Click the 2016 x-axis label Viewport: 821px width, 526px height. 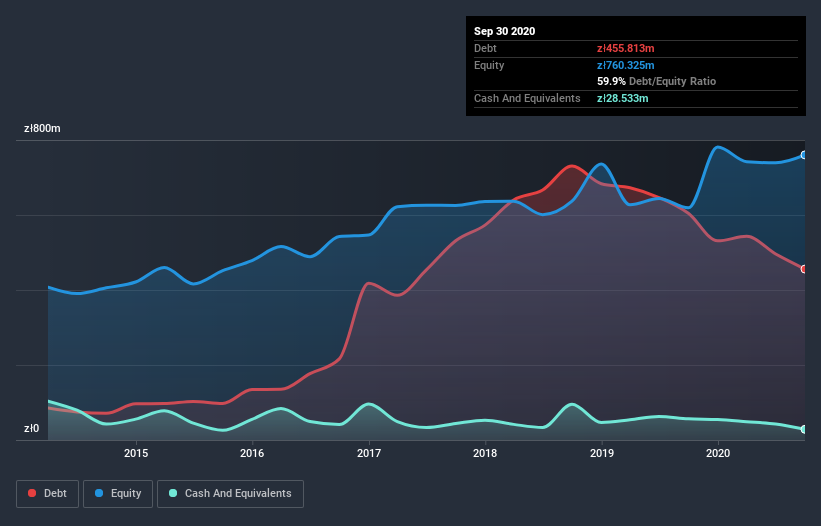(252, 453)
